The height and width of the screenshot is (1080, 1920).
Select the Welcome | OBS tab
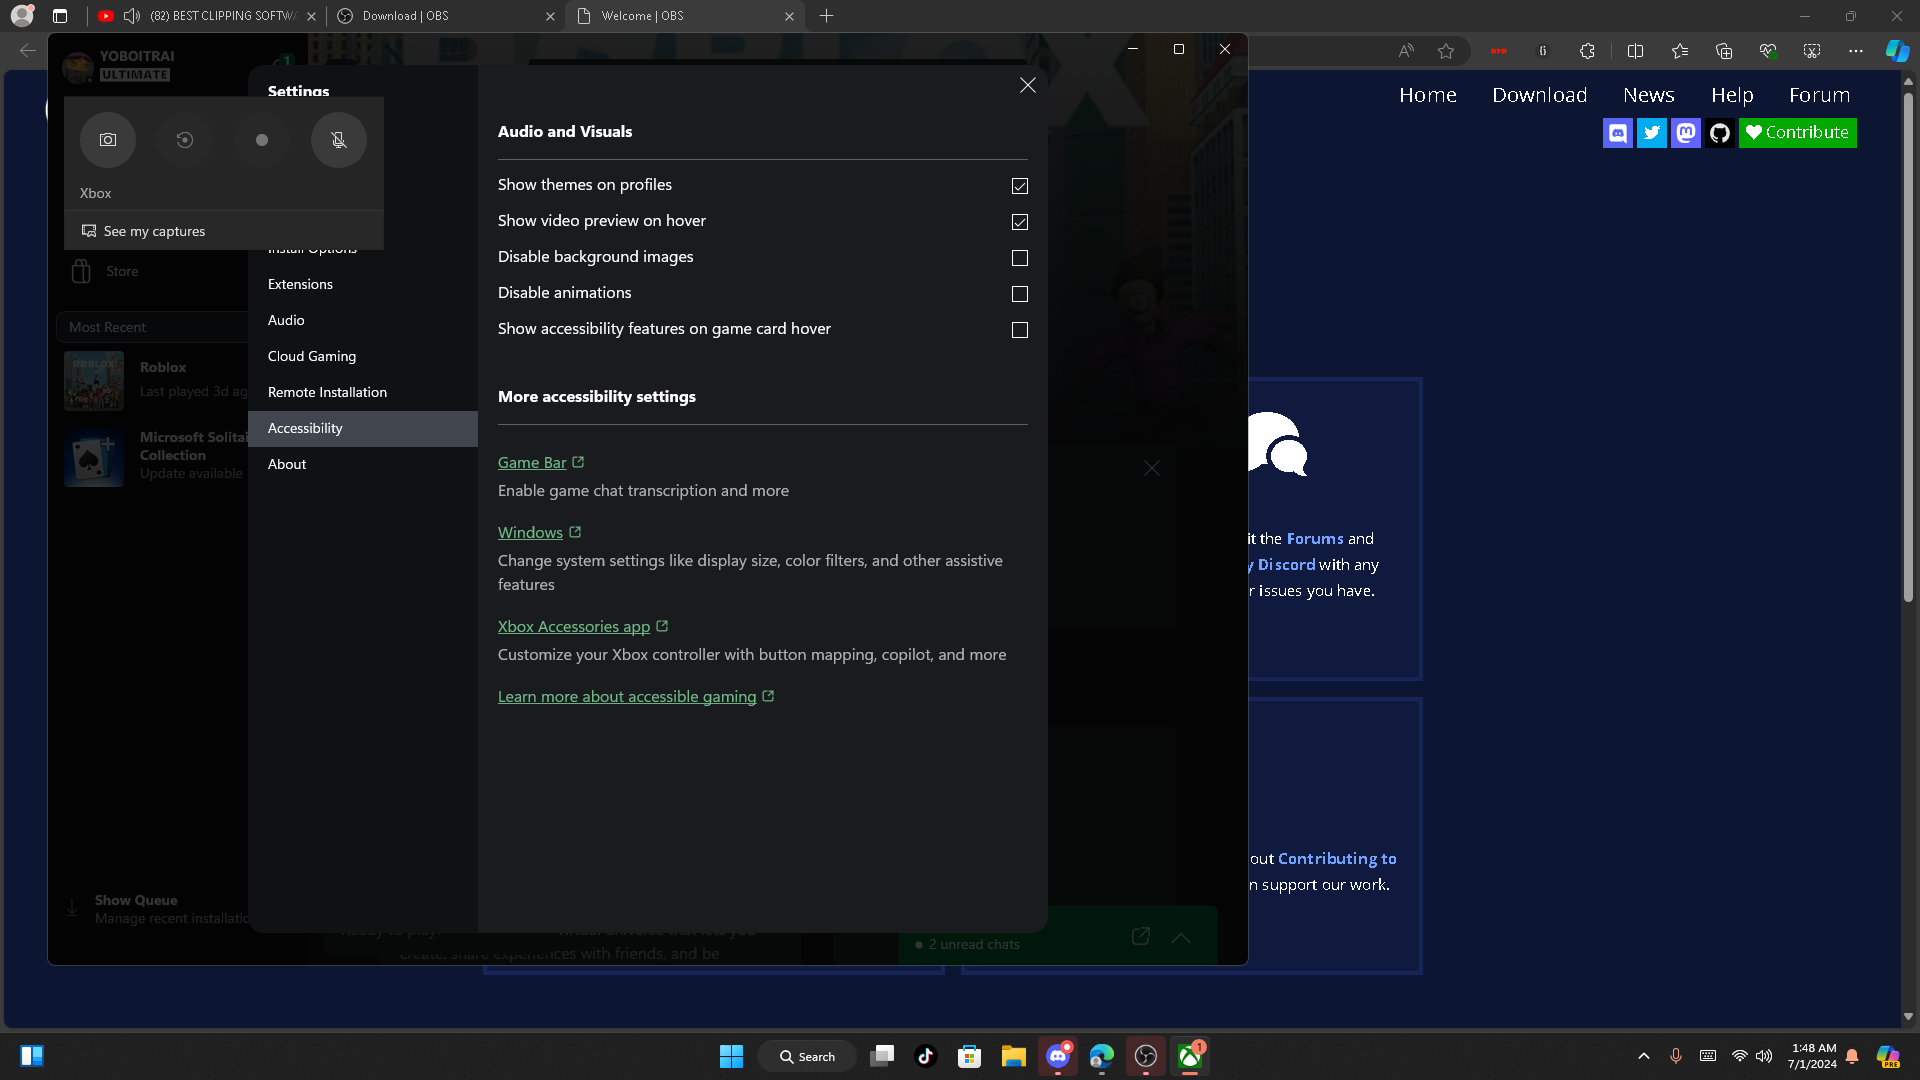(684, 16)
